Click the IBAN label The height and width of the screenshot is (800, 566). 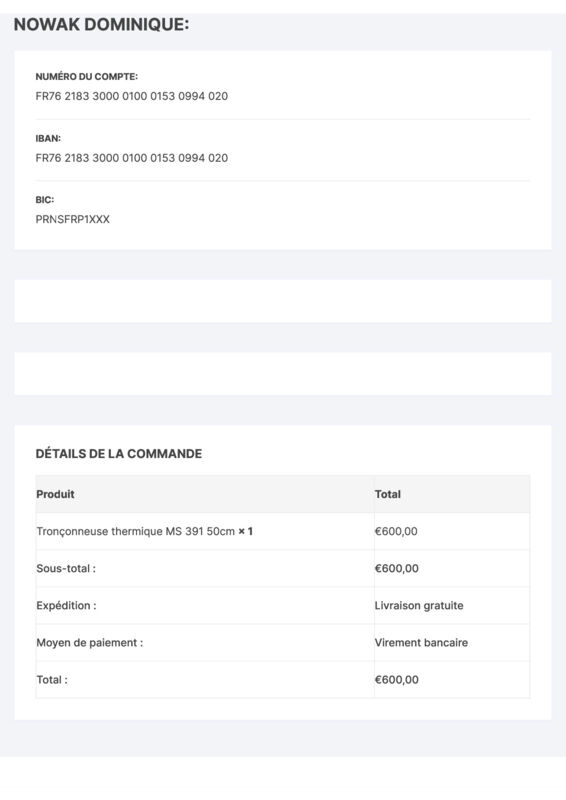(x=48, y=138)
